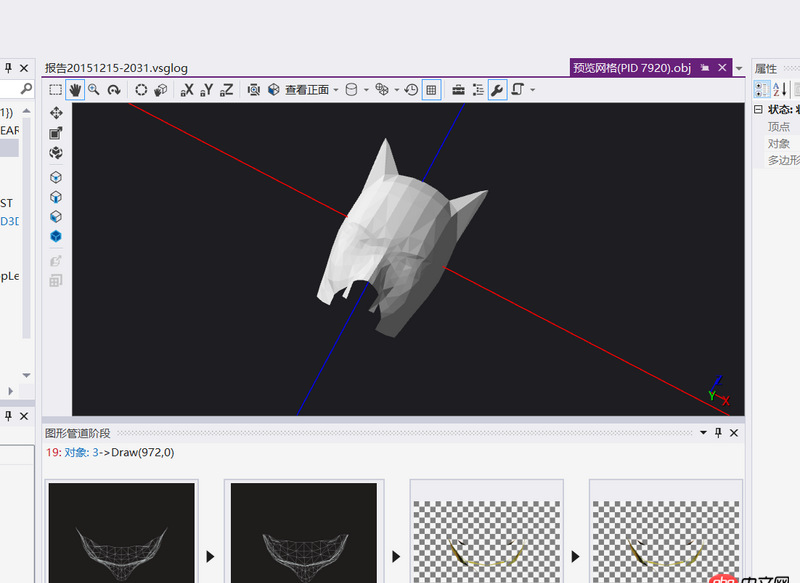The height and width of the screenshot is (583, 800).
Task: Switch to 报告20151215-2031.vsglog tab
Action: pyautogui.click(x=116, y=68)
